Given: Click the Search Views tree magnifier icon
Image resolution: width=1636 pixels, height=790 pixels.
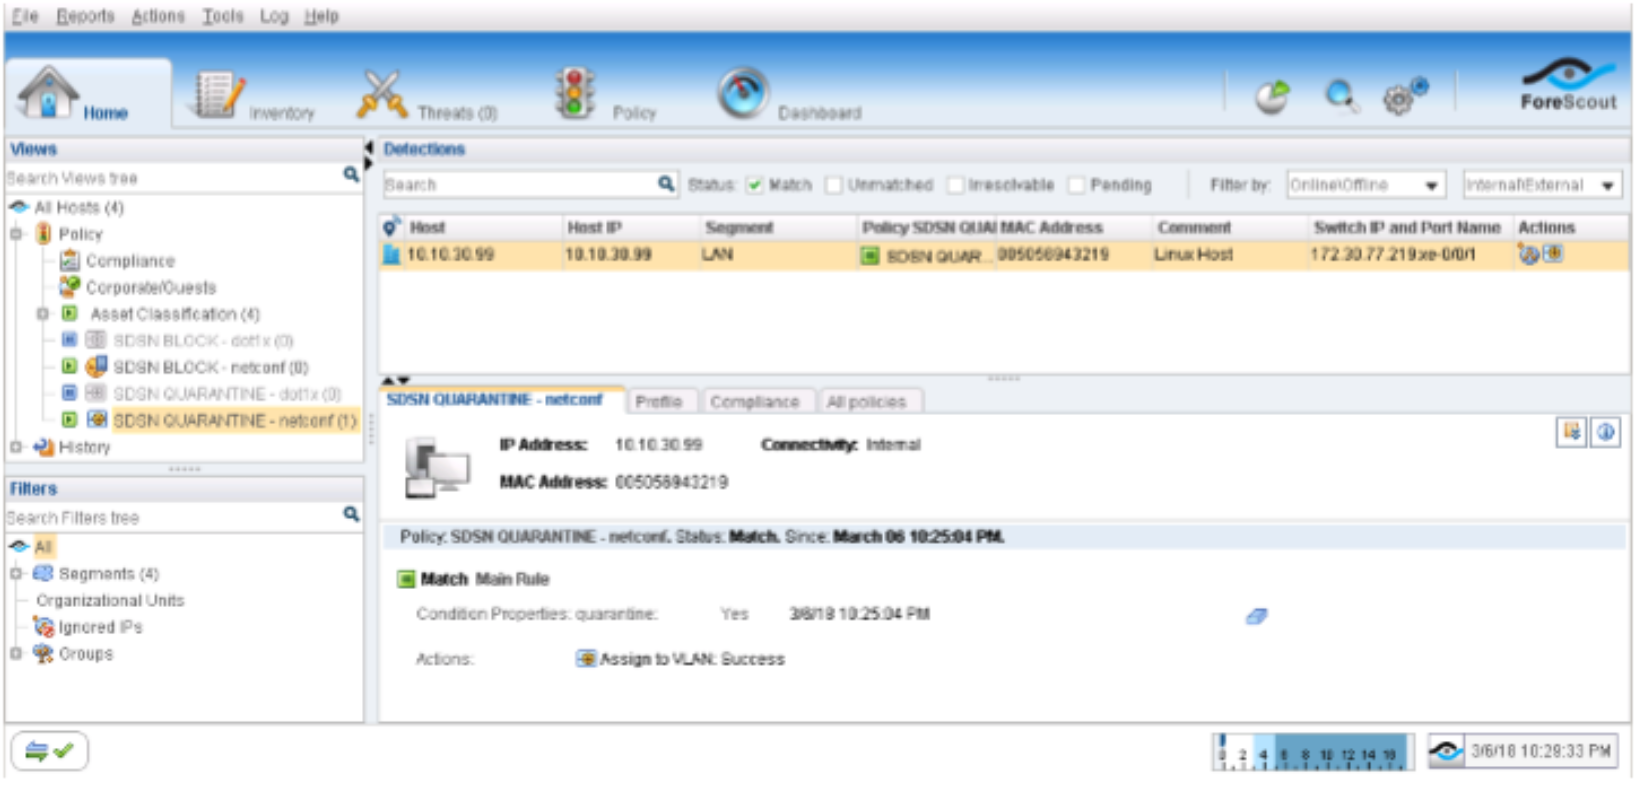Looking at the screenshot, I should (351, 175).
